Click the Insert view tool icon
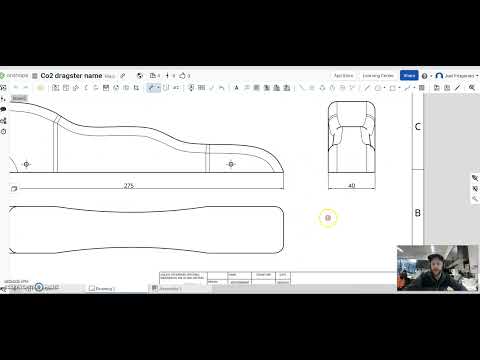The height and width of the screenshot is (360, 480). pos(56,88)
